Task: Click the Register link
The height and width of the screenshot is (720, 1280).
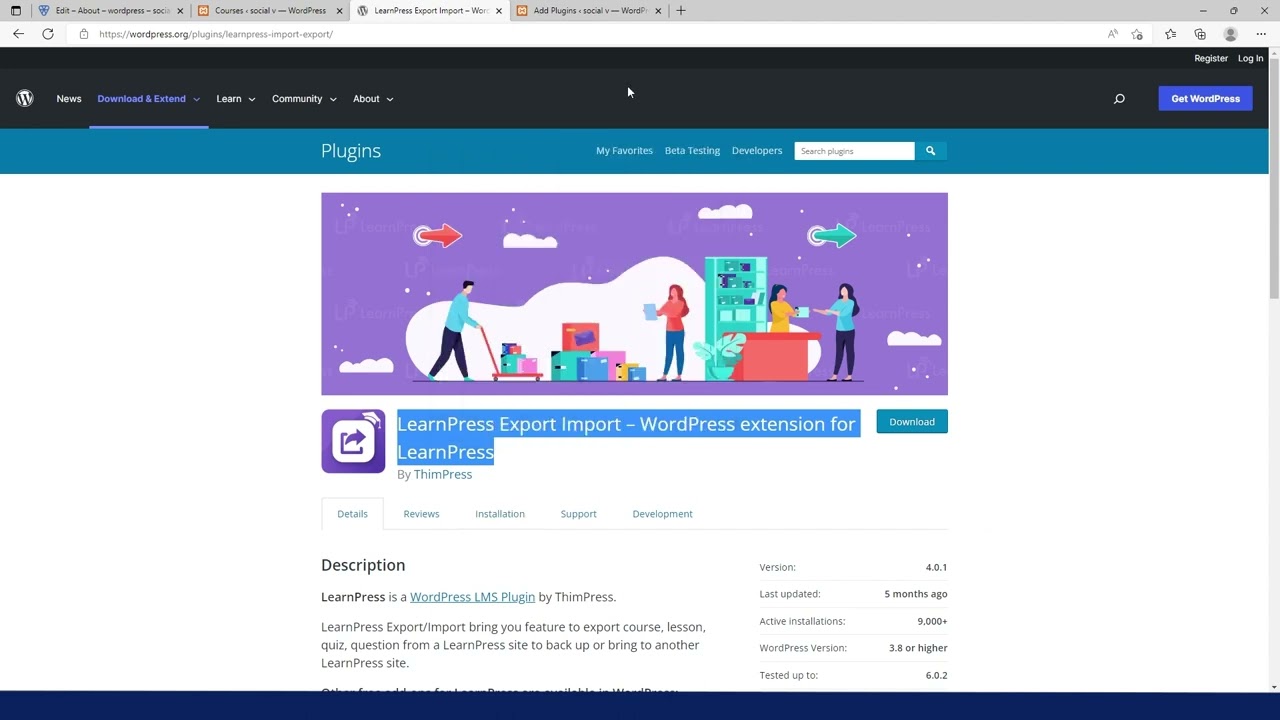Action: (1210, 58)
